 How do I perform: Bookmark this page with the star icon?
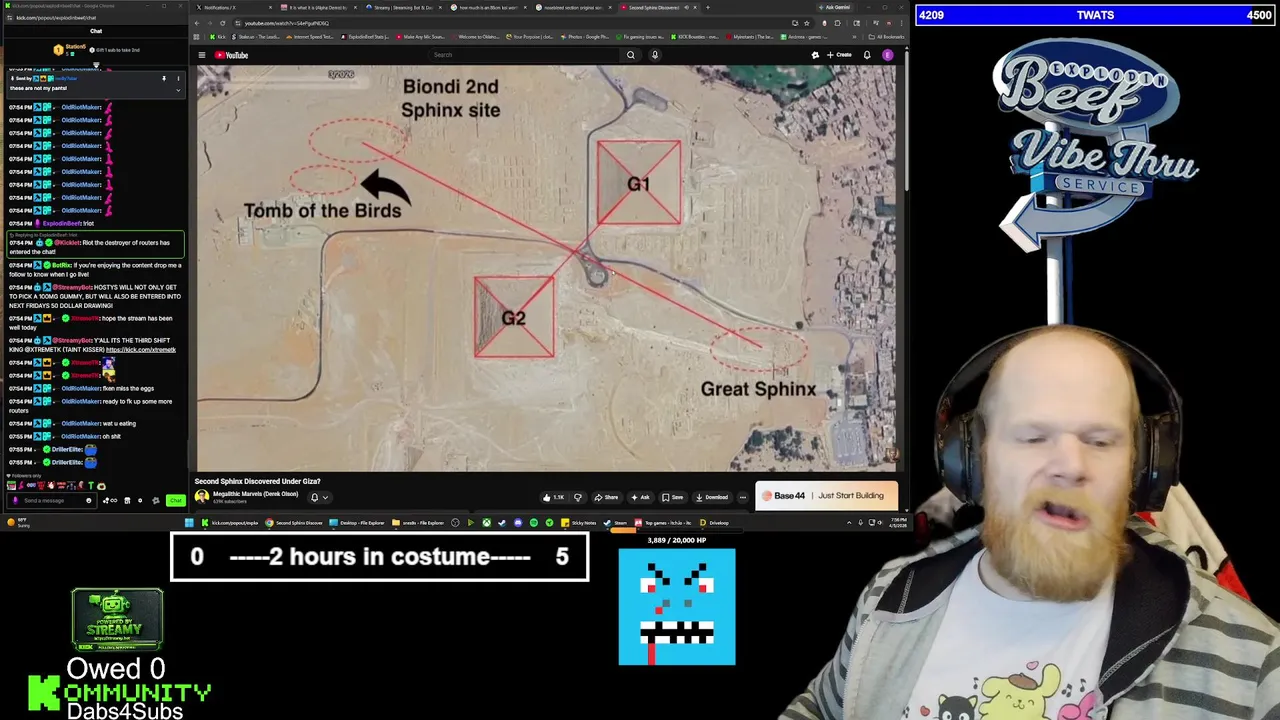tap(807, 23)
